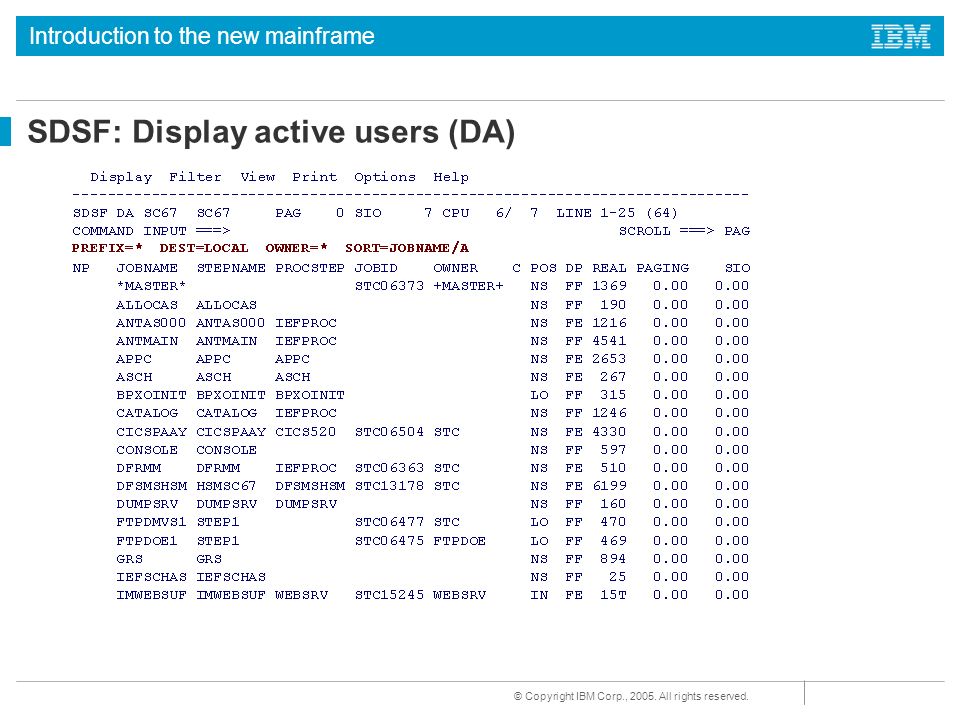
Task: Select the DFRMM jobname
Action: pyautogui.click(x=138, y=468)
